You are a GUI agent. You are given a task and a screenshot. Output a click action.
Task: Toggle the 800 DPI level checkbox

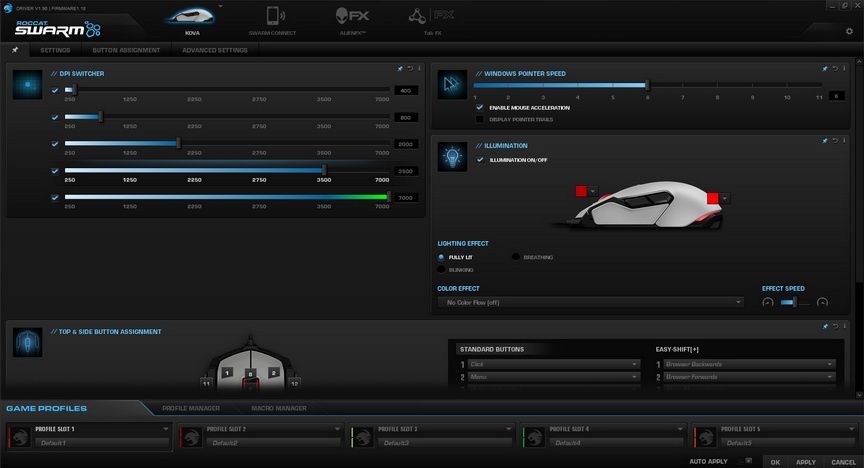[55, 117]
